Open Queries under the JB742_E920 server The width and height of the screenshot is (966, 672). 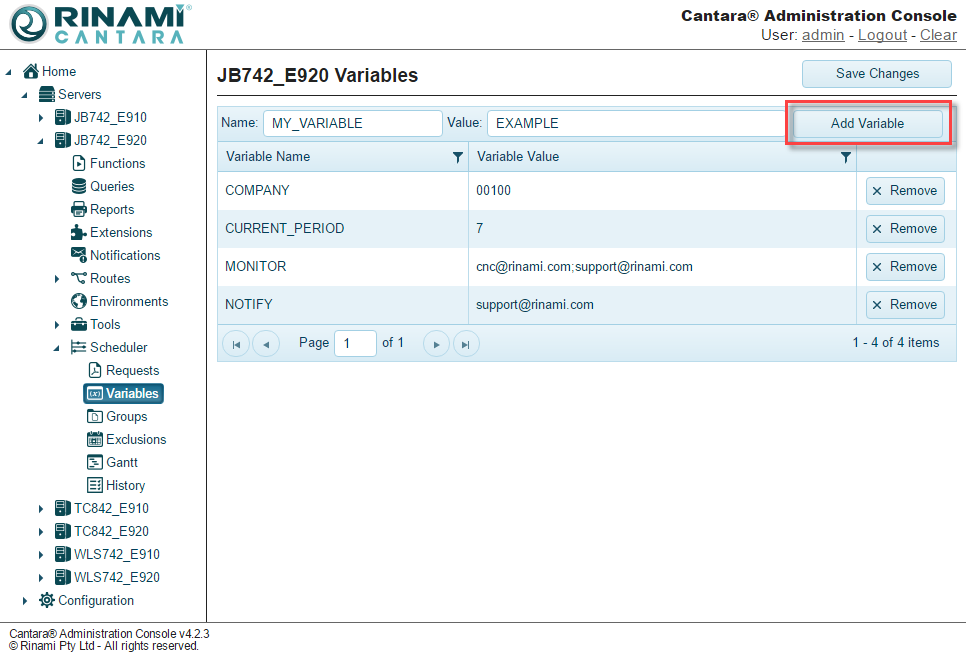click(x=112, y=186)
